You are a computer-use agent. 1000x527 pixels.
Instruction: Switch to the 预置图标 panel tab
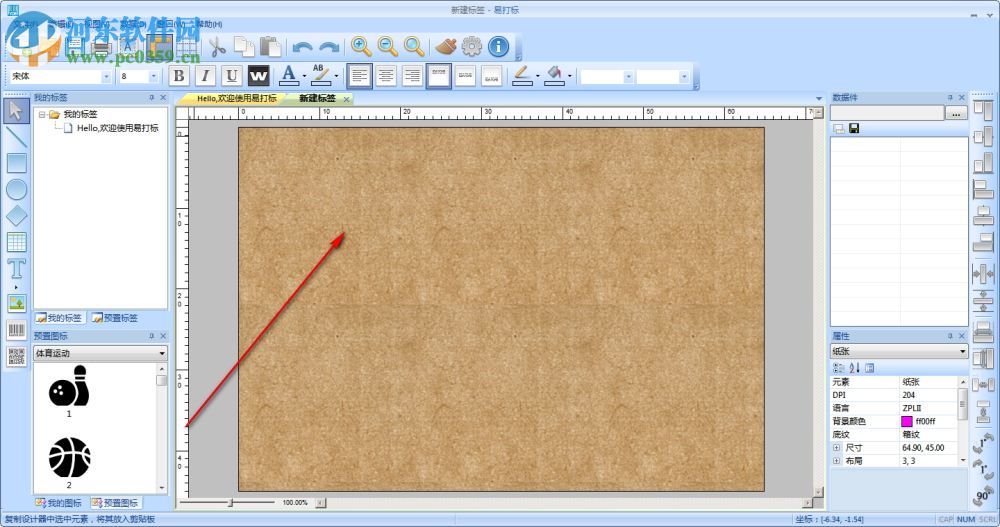(x=115, y=503)
